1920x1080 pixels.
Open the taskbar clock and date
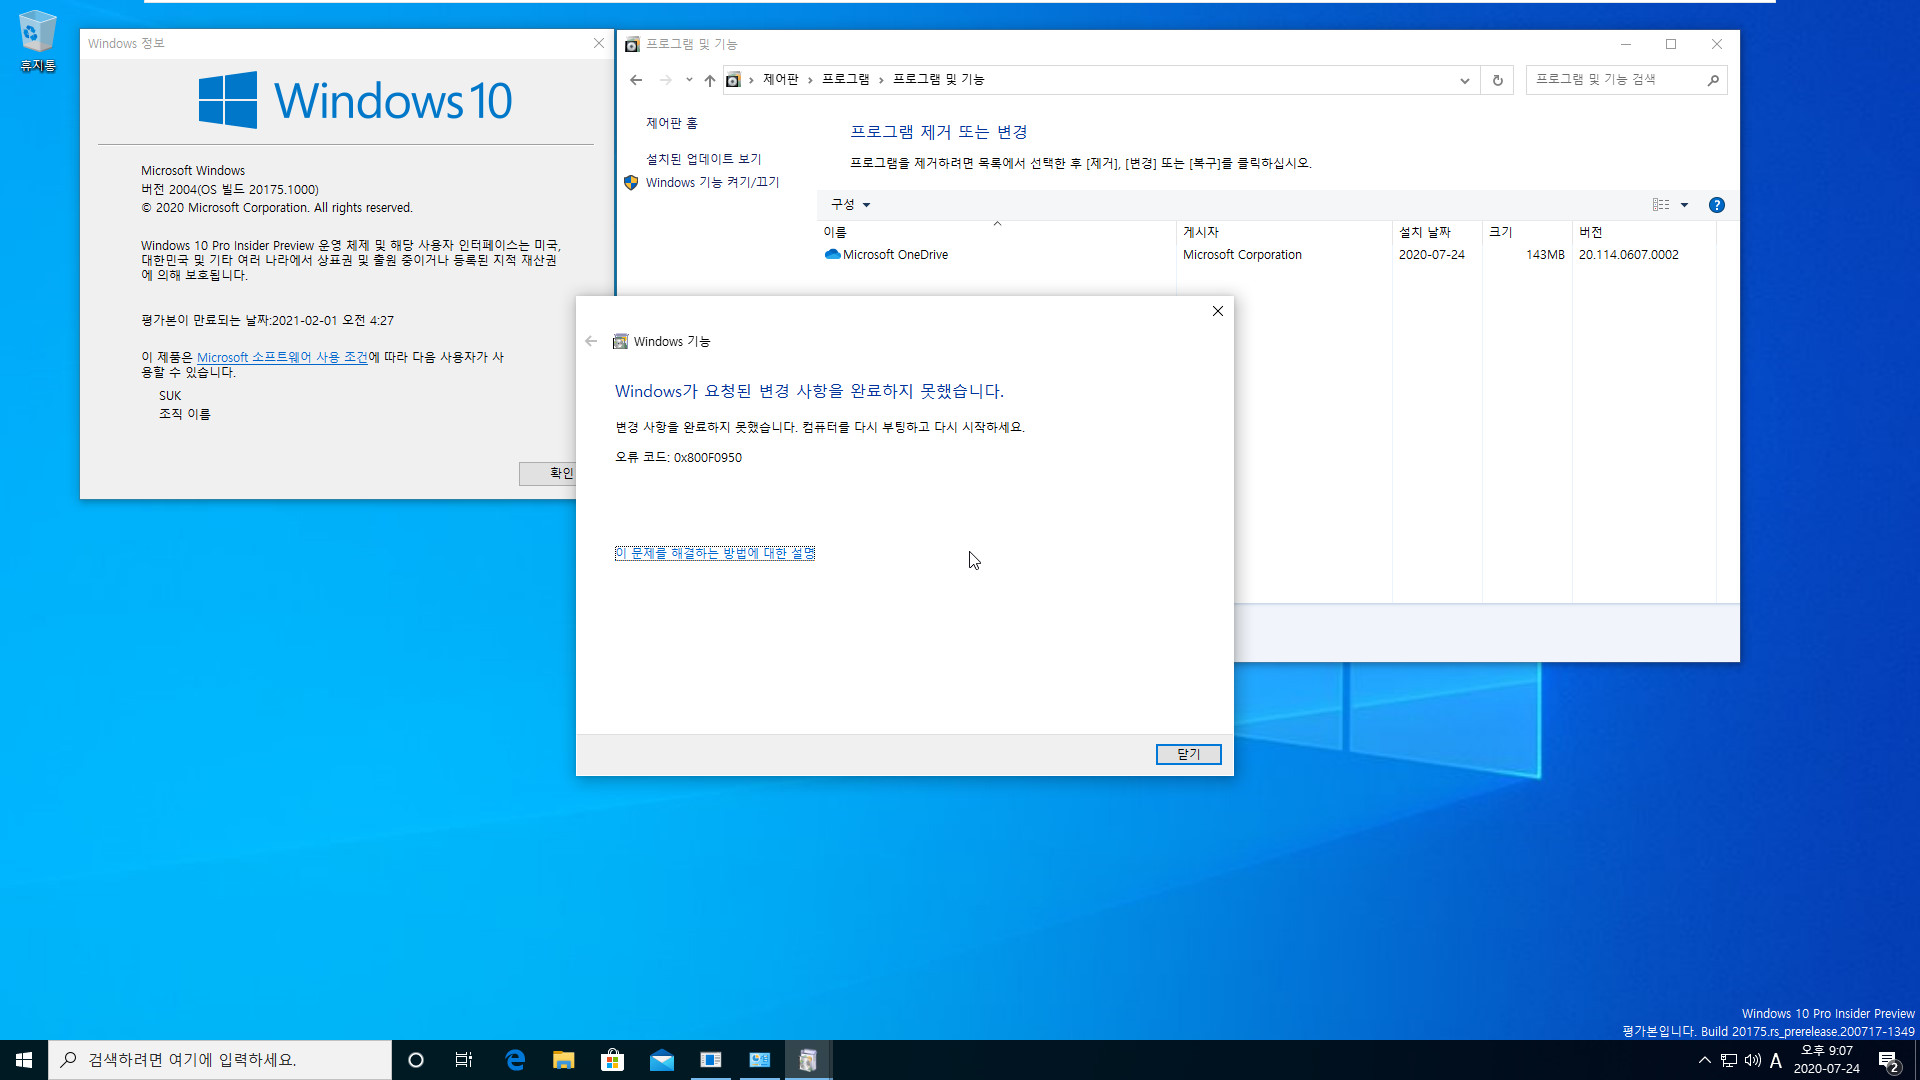pyautogui.click(x=1827, y=1060)
